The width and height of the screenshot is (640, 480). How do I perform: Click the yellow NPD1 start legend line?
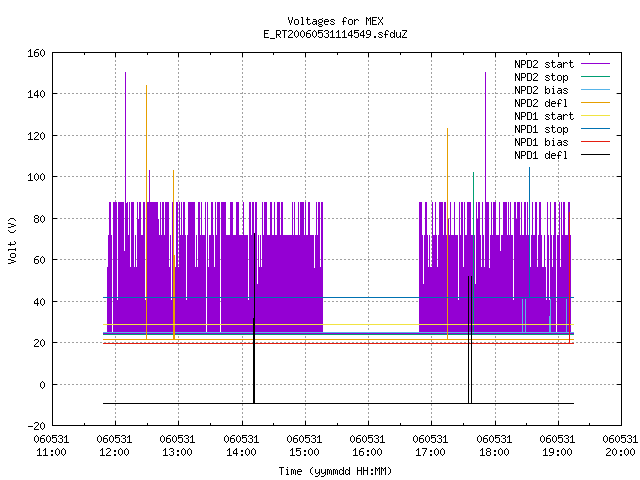595,116
